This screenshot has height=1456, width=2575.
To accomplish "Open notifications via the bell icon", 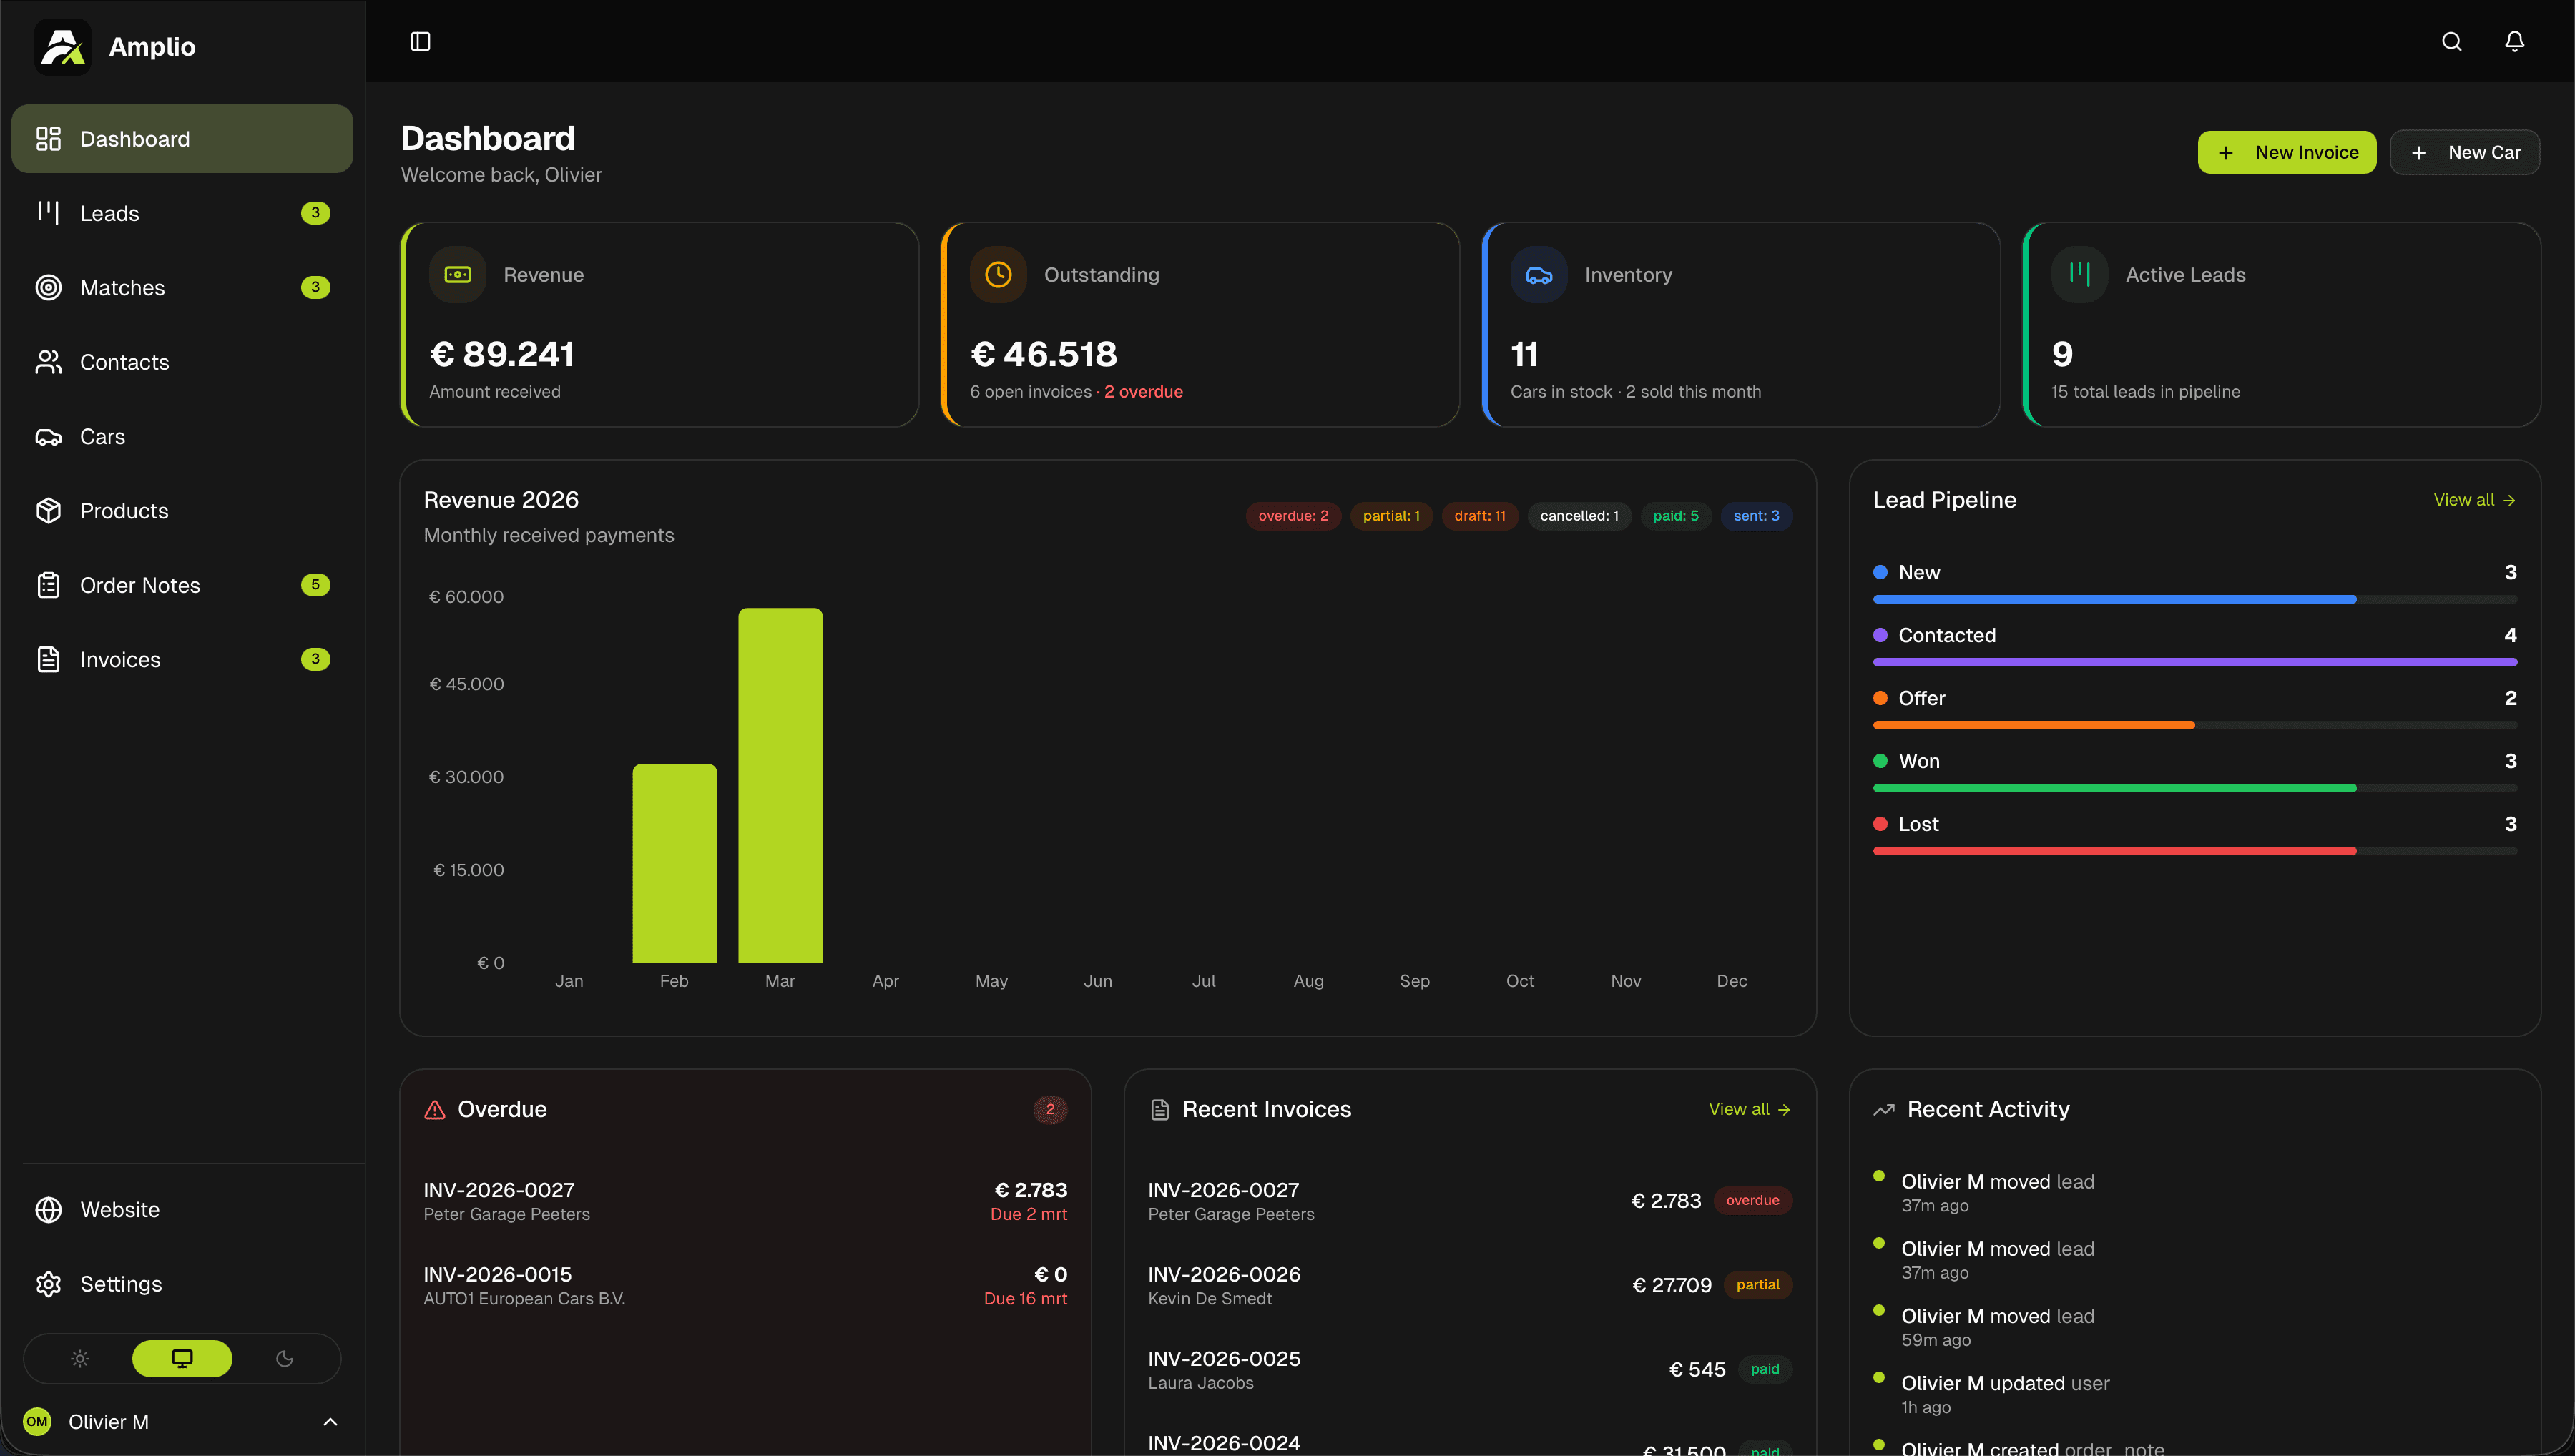I will pos(2514,41).
